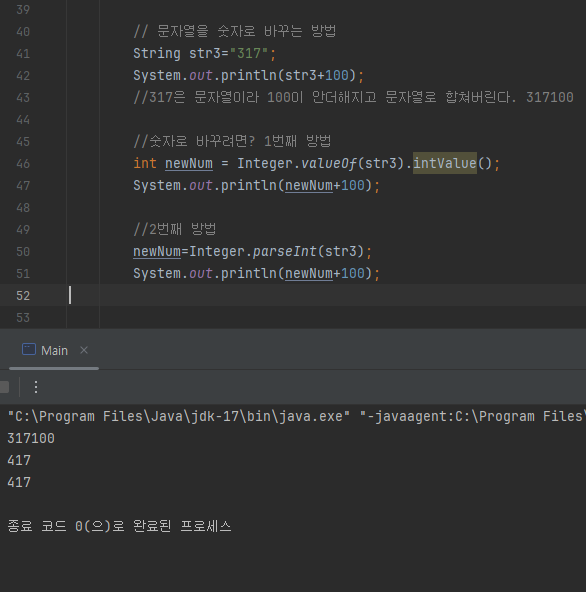Click the int keyword on line 46
Screen dimensions: 586x592
point(145,163)
